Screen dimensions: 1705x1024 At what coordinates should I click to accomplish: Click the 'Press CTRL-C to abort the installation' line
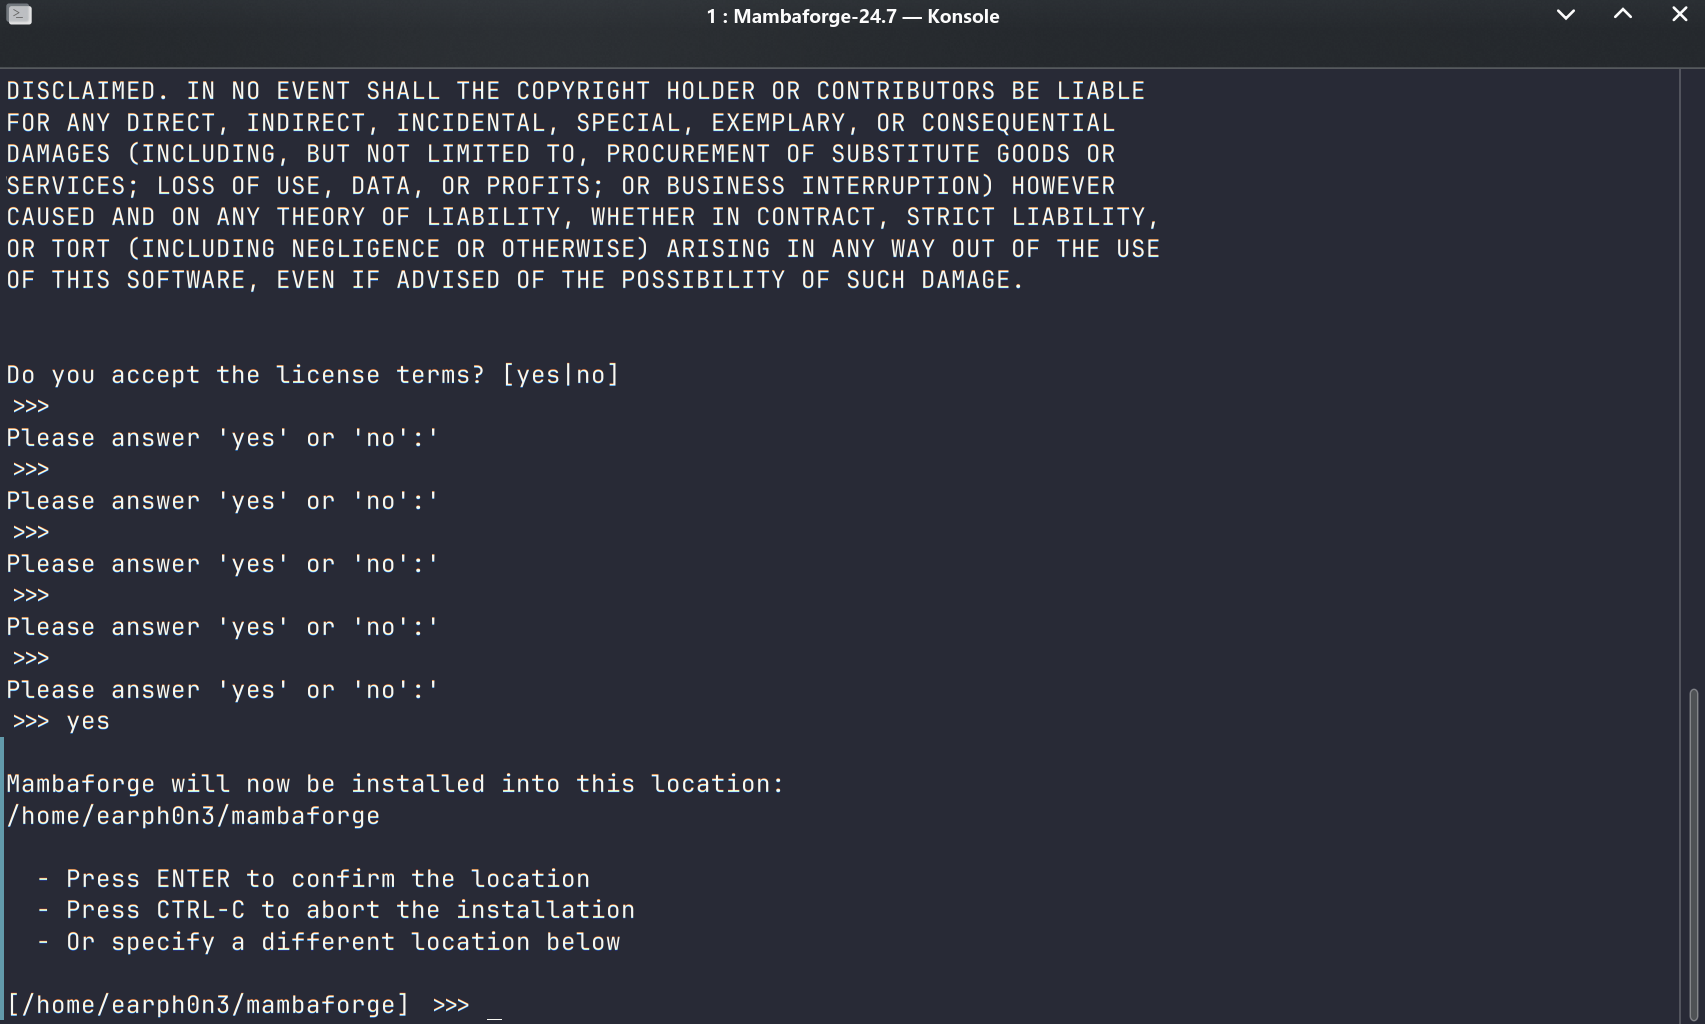click(x=336, y=910)
